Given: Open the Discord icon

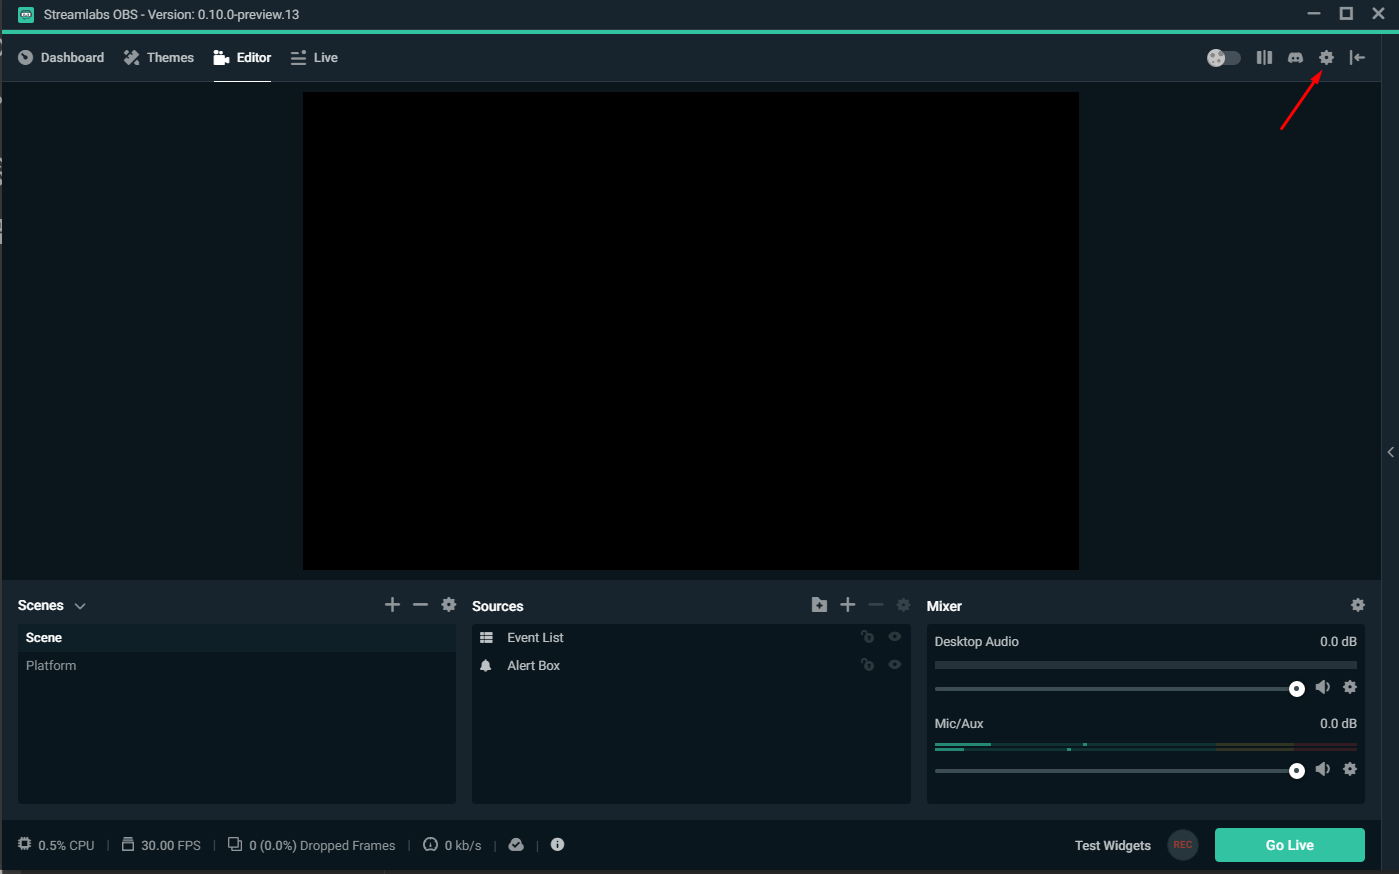Looking at the screenshot, I should (1295, 58).
